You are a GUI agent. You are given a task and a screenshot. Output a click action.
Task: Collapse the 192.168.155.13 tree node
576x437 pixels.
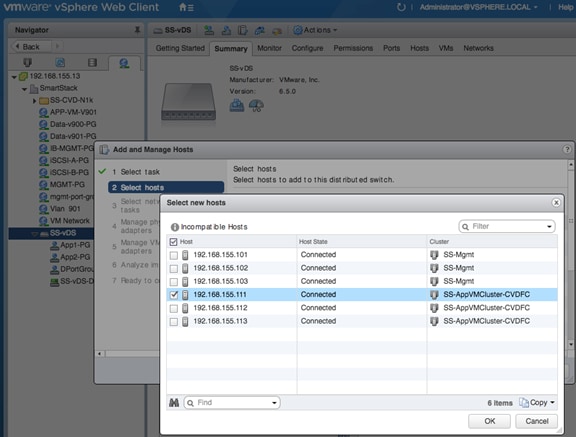pos(14,77)
